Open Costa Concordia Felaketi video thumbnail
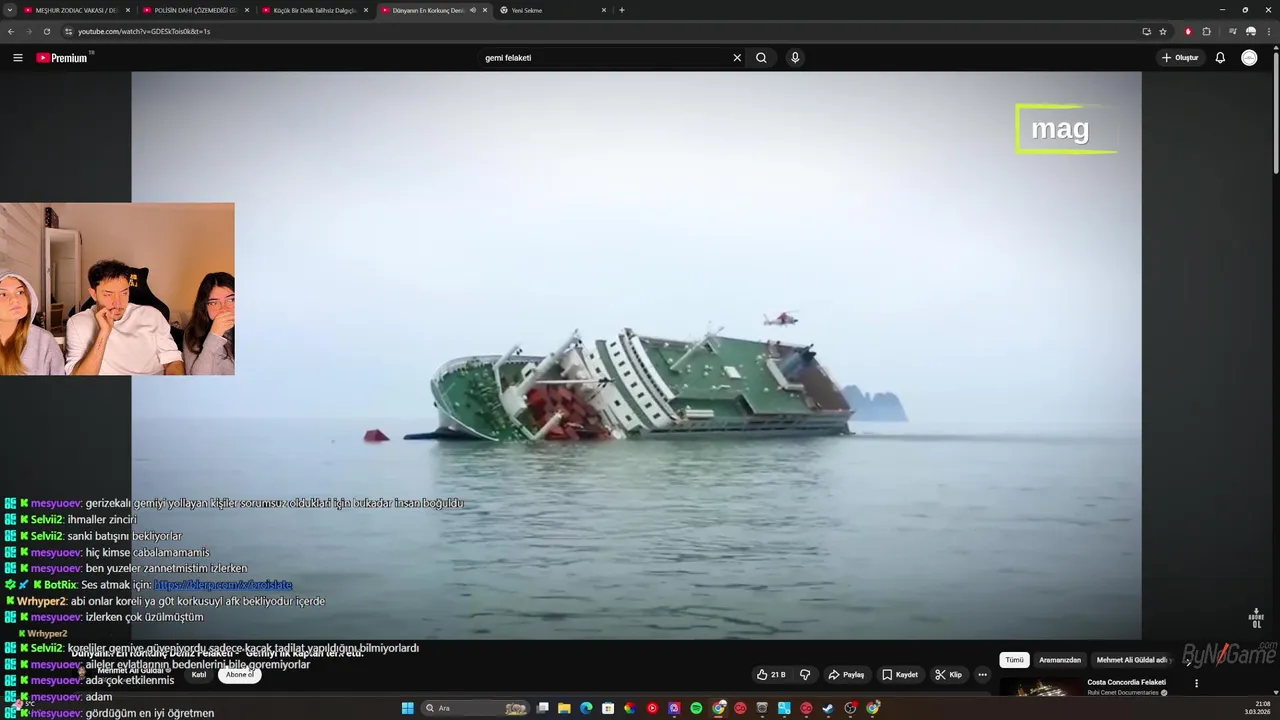Screen dimensions: 1280x720 click(x=1040, y=687)
